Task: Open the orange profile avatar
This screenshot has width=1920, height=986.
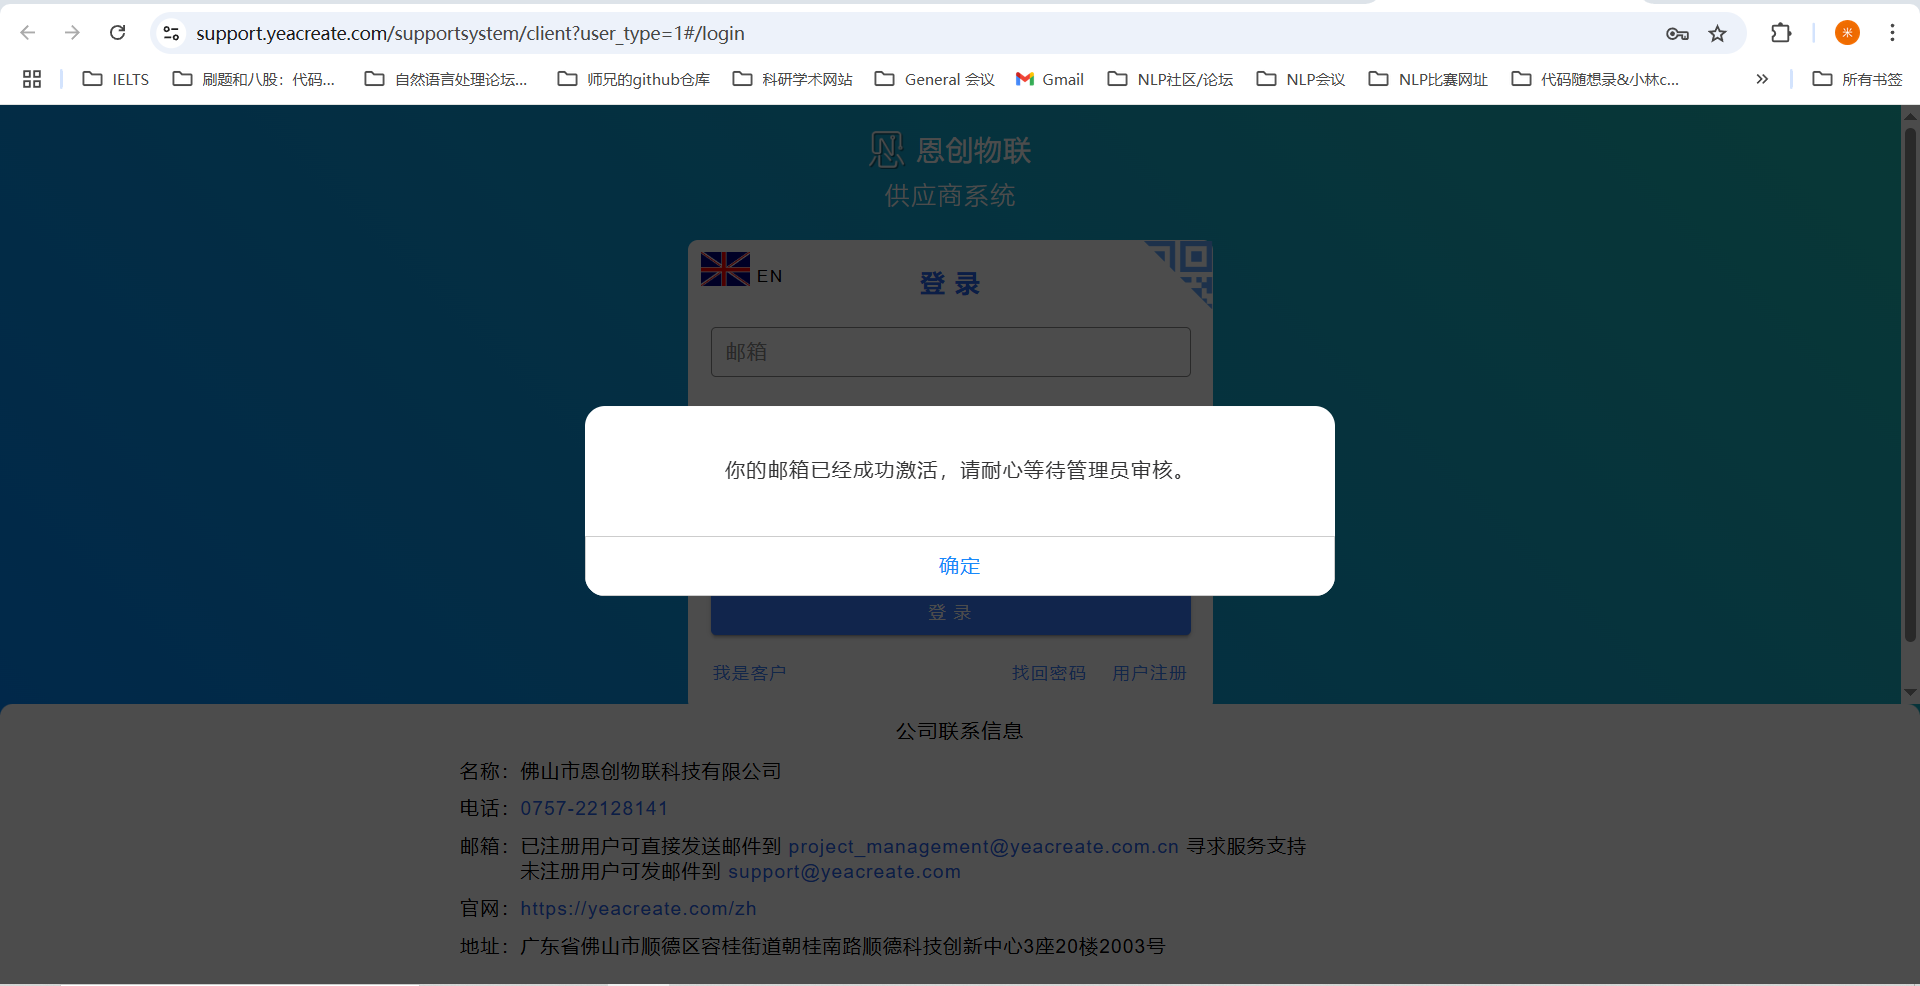Action: [1847, 33]
